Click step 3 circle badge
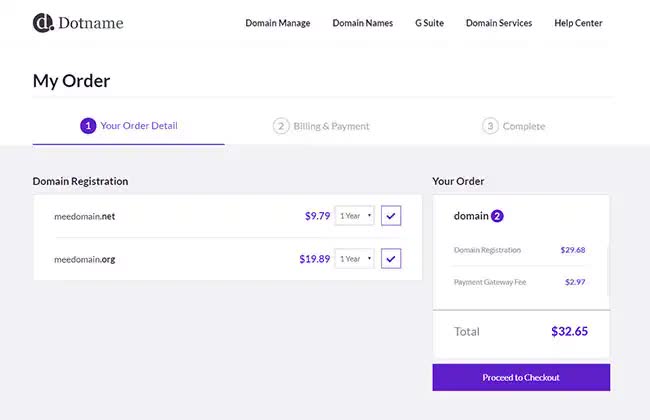 pos(490,126)
